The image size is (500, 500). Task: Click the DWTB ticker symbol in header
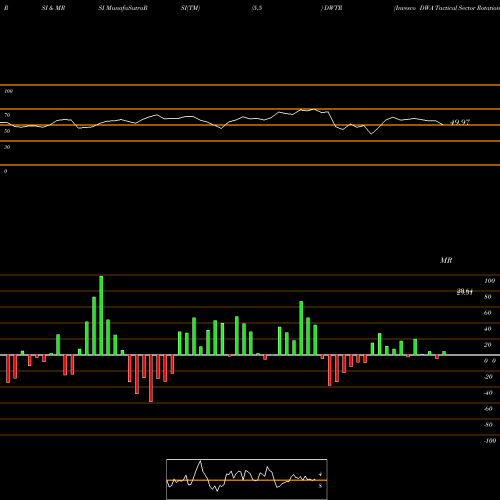pyautogui.click(x=333, y=8)
